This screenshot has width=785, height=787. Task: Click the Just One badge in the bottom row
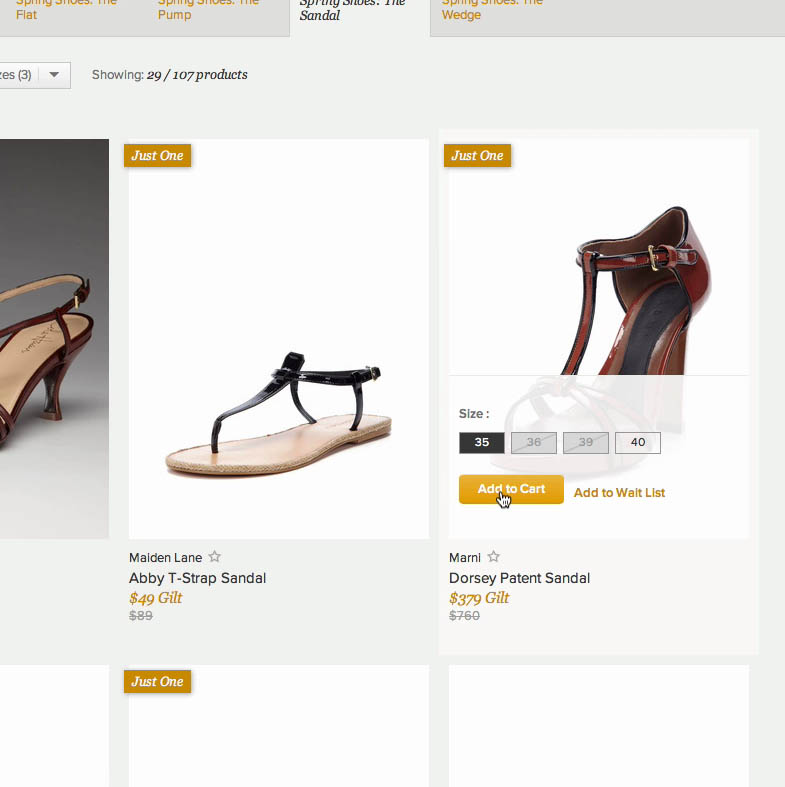point(157,681)
